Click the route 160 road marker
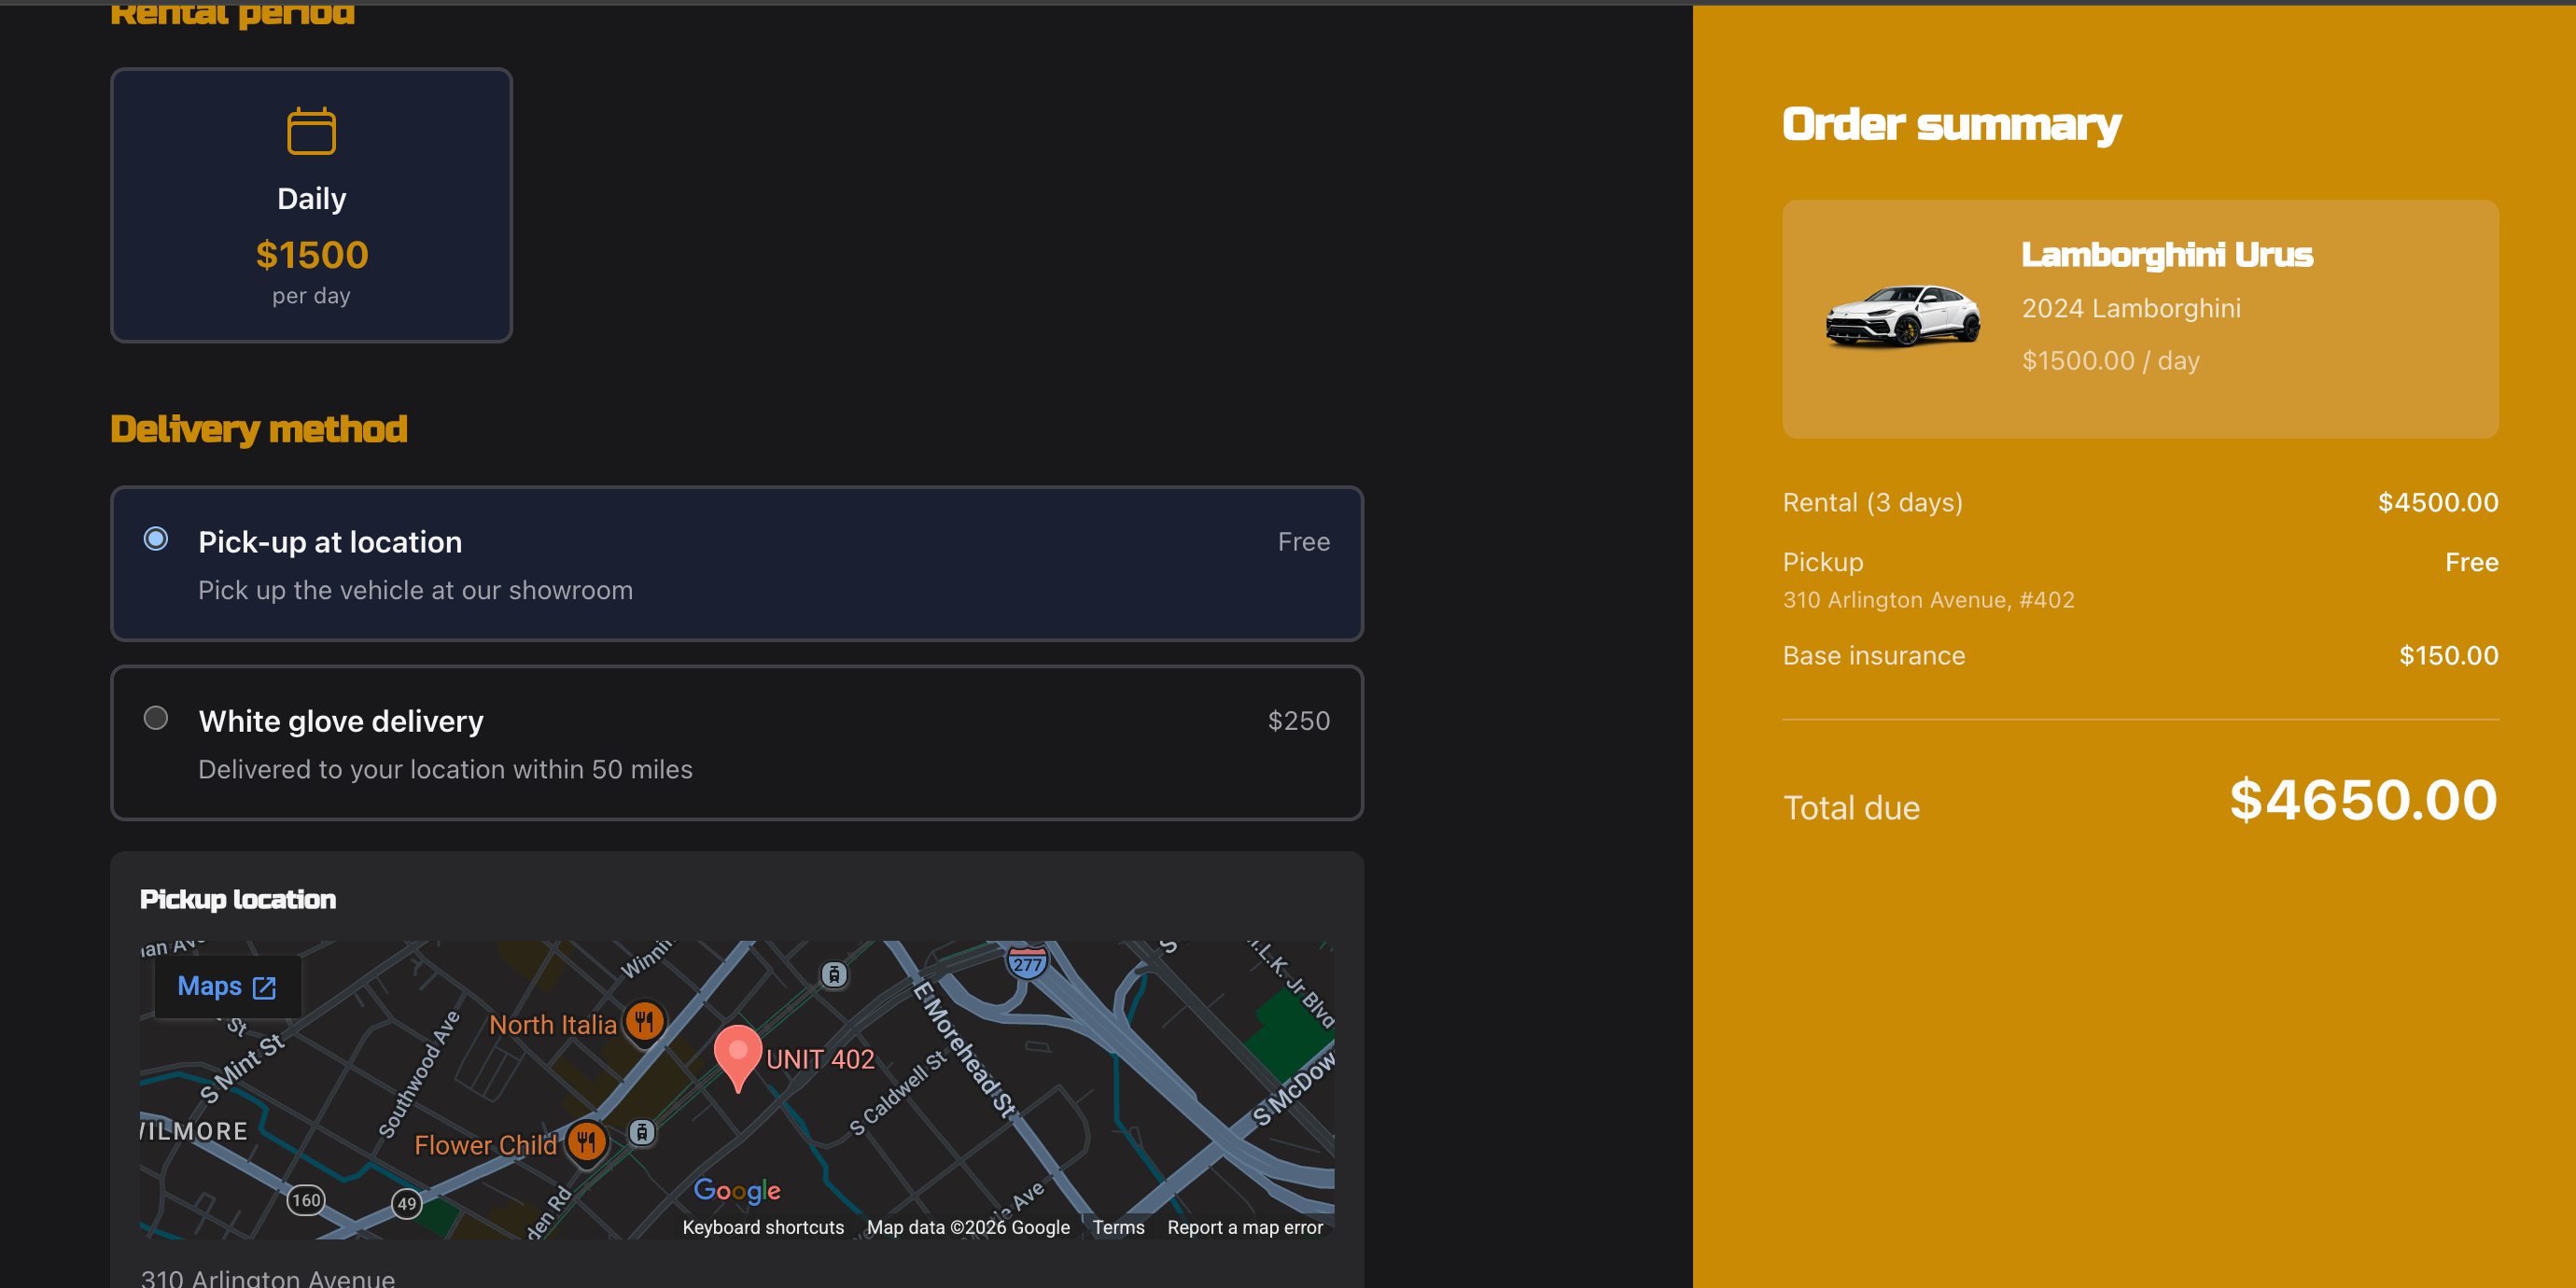Viewport: 2576px width, 1288px height. click(x=306, y=1200)
